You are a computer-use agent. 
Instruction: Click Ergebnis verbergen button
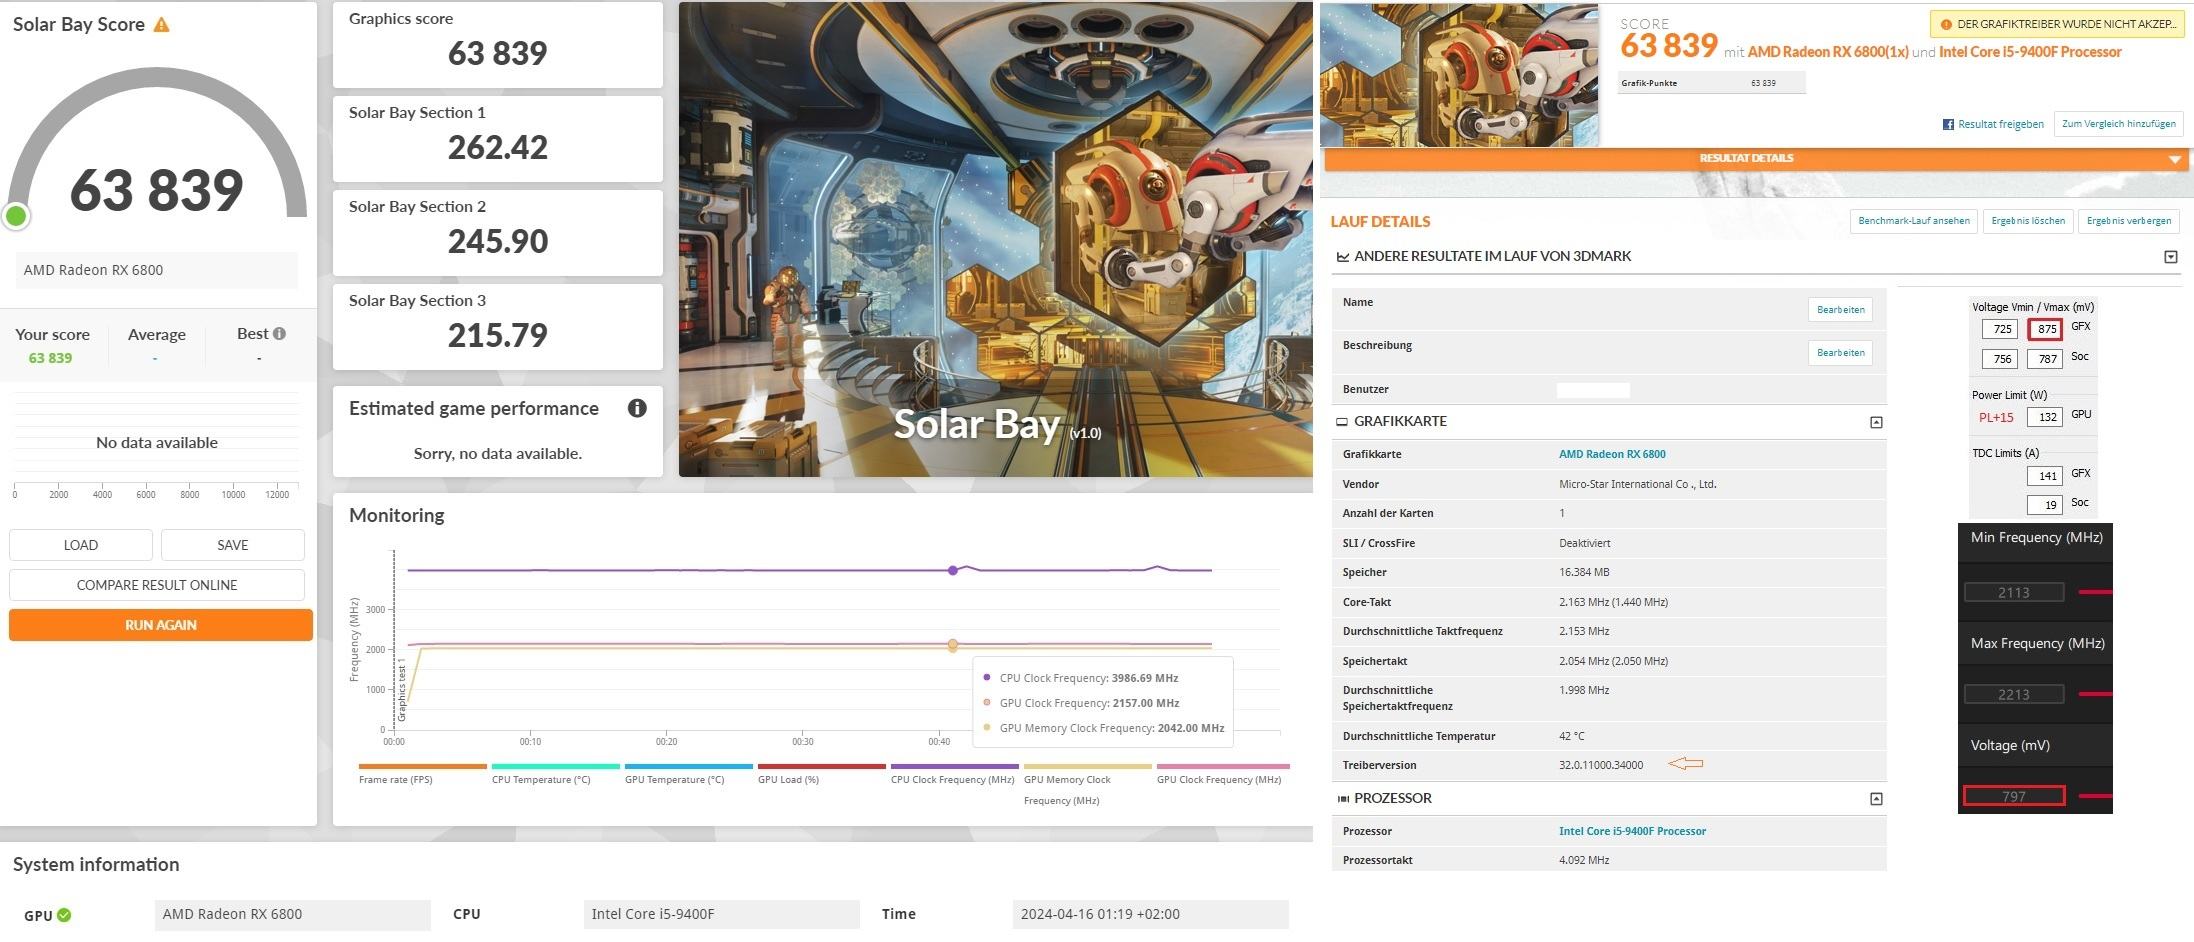(2129, 221)
